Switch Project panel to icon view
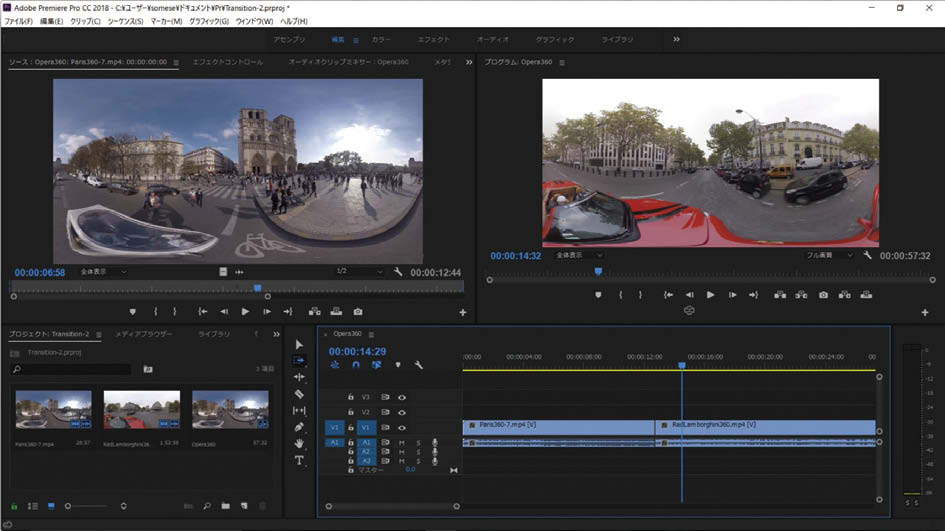This screenshot has height=531, width=945. pyautogui.click(x=51, y=506)
